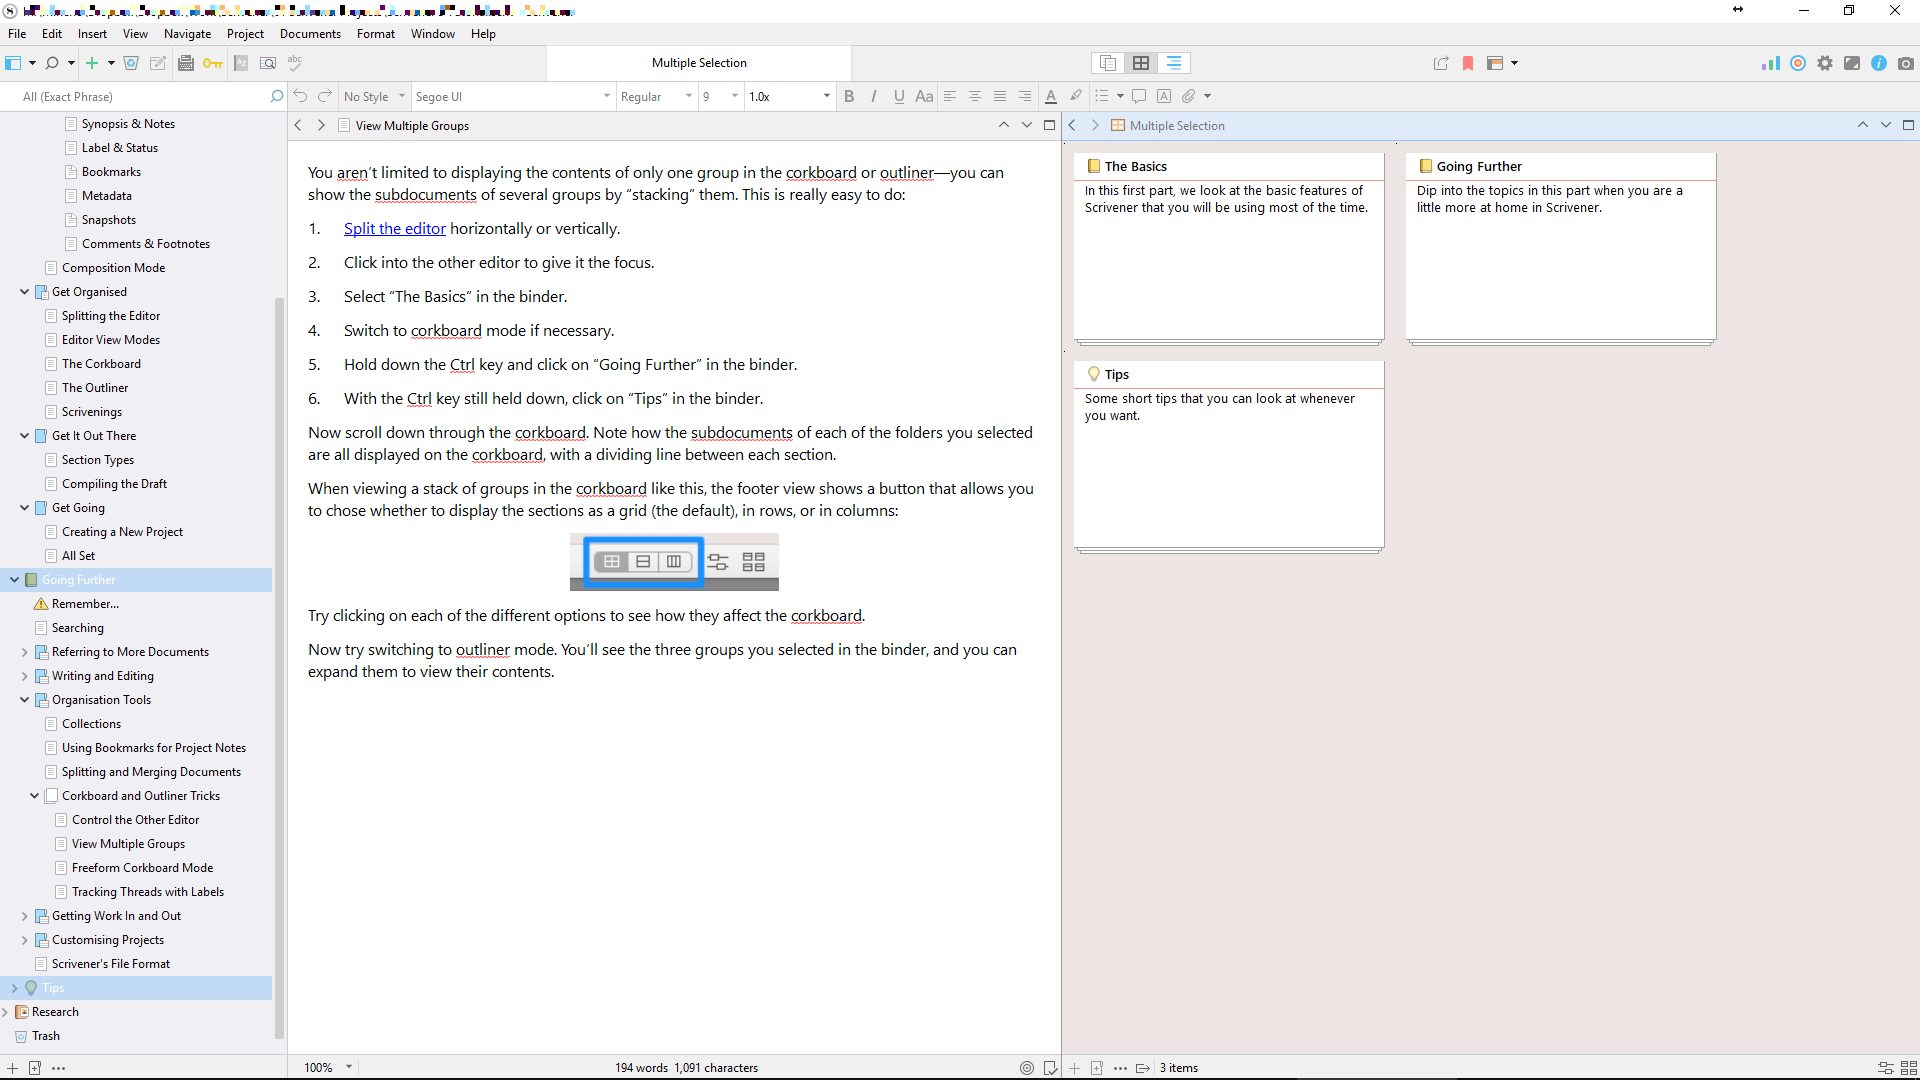Image resolution: width=1920 pixels, height=1080 pixels.
Task: Click the Redo arrow
Action: [325, 96]
